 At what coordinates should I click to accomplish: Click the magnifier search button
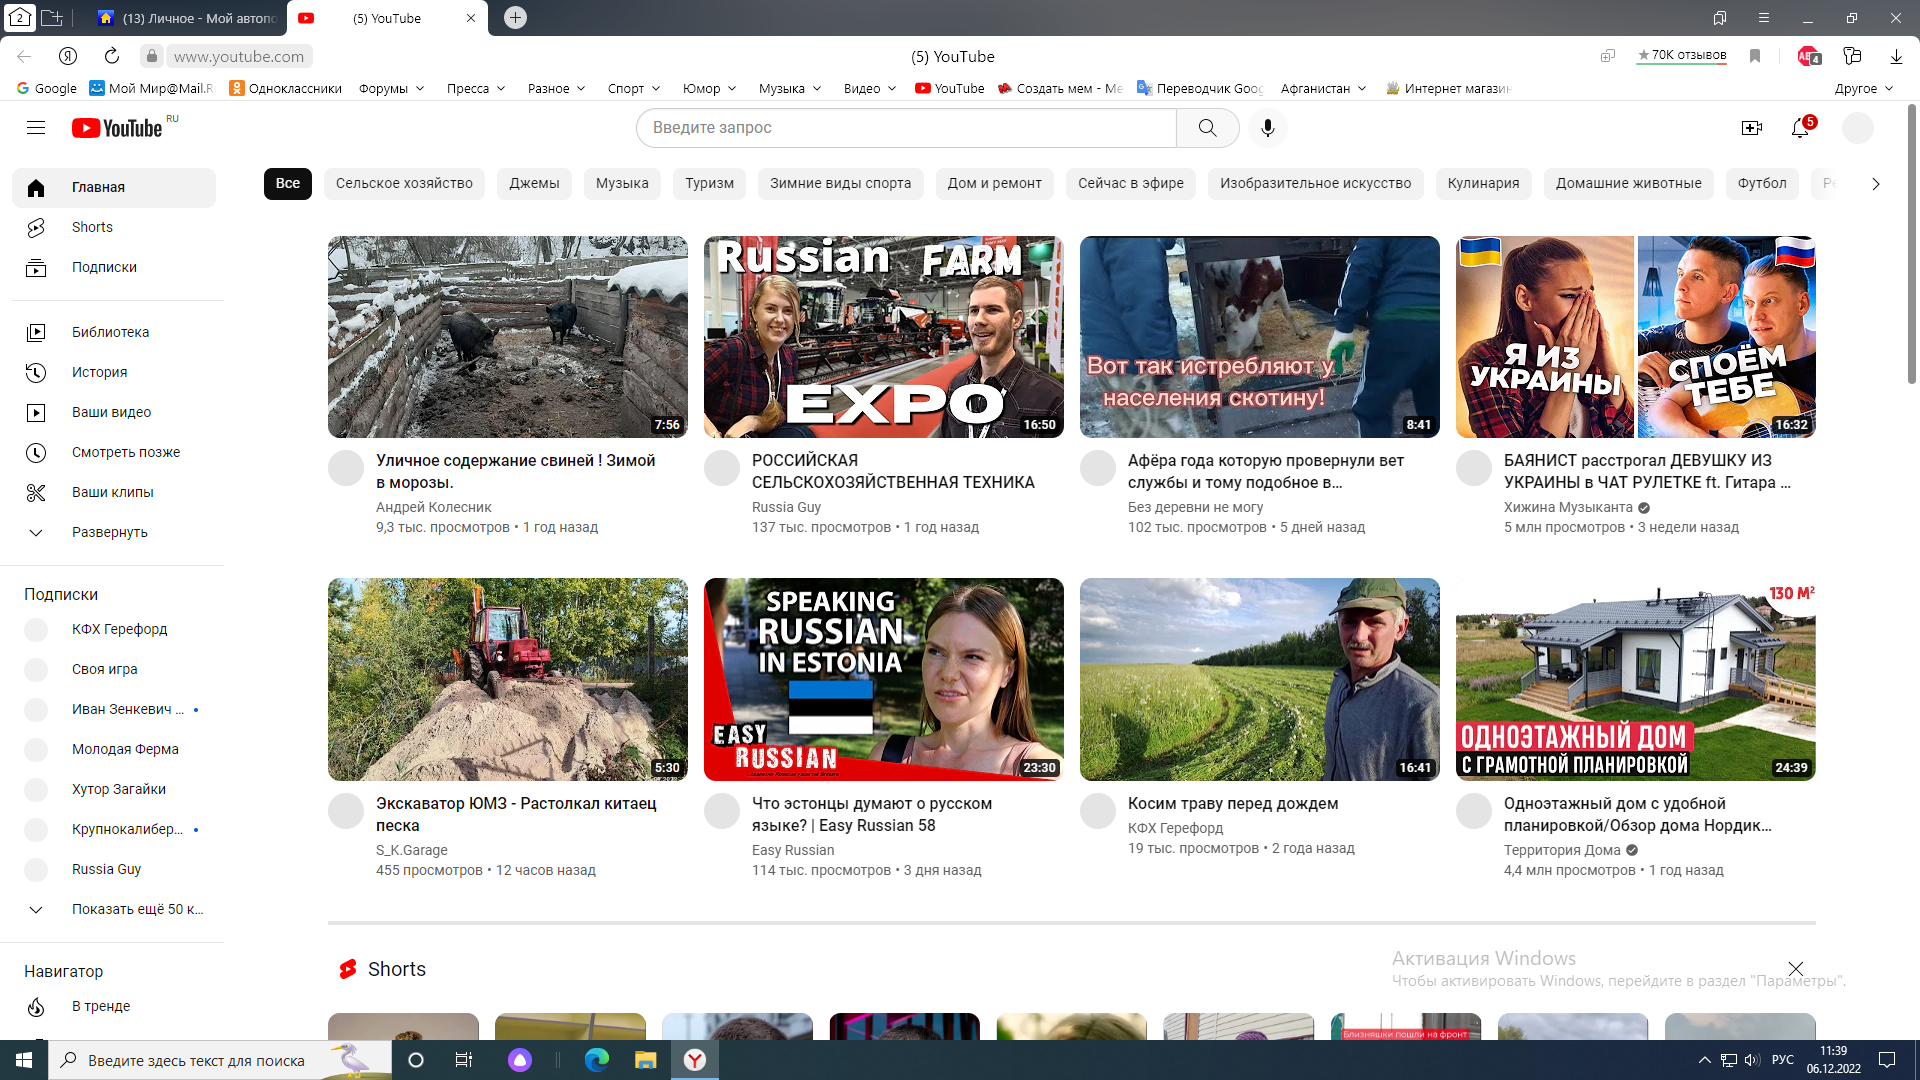pos(1207,128)
